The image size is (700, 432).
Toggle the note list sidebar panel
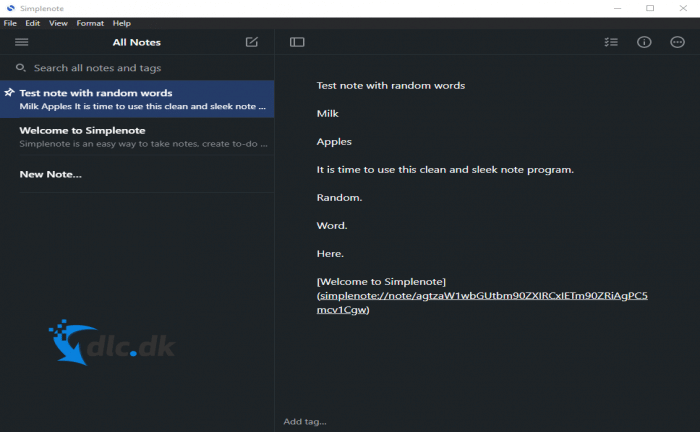coord(297,42)
